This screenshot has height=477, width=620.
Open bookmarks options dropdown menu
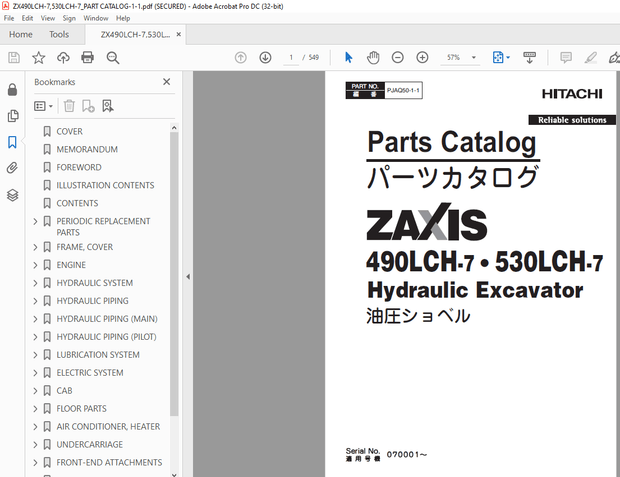(x=43, y=106)
